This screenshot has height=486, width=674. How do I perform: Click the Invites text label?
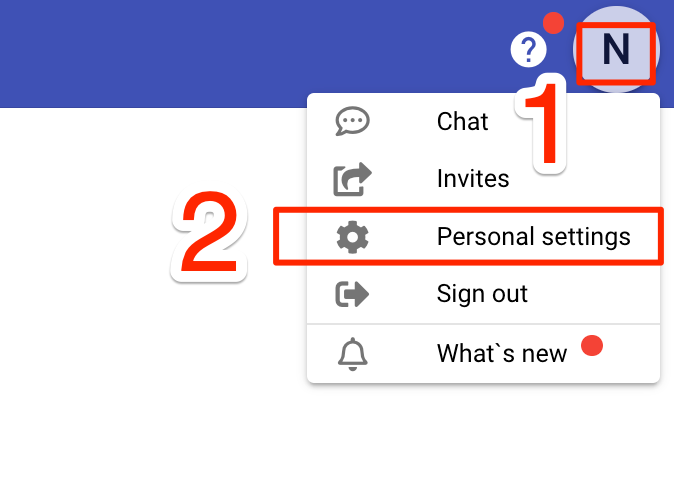point(473,179)
